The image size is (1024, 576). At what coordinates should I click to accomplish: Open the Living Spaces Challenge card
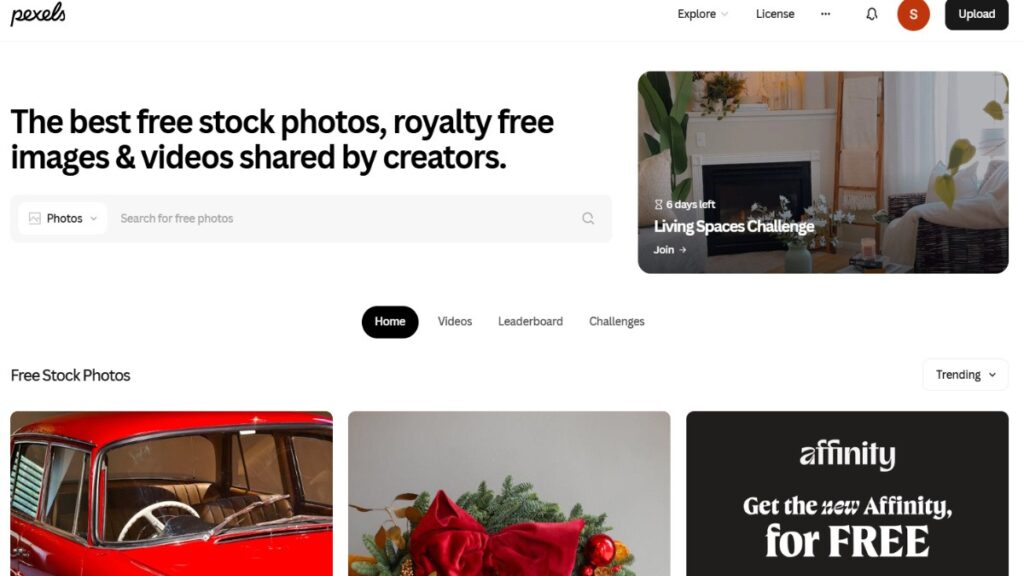[x=823, y=172]
